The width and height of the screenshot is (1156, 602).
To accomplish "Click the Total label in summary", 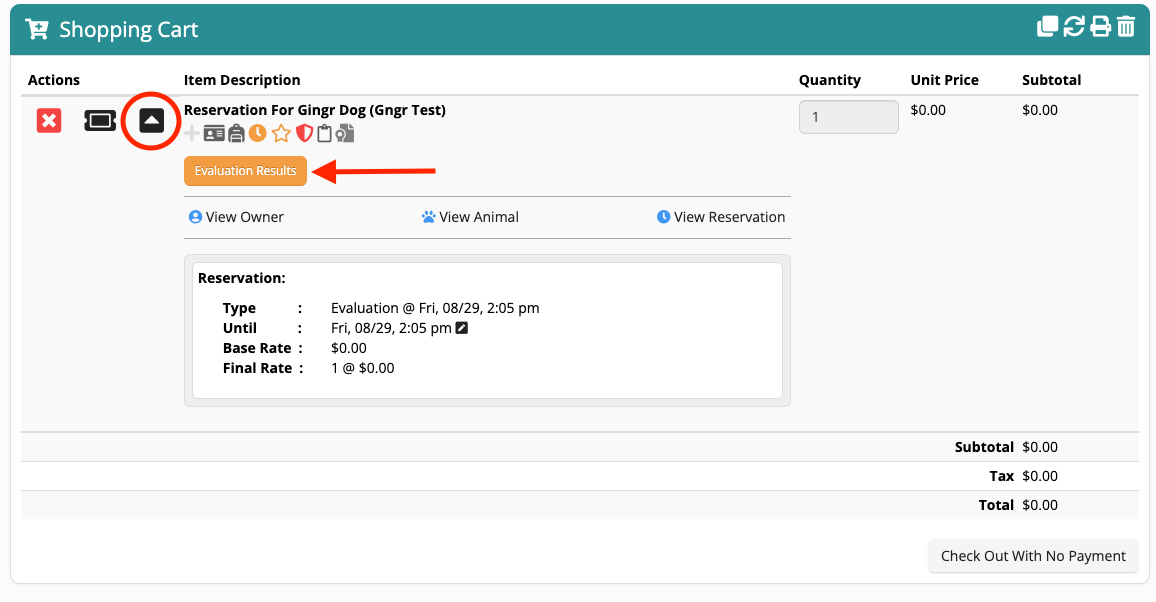I will [x=996, y=505].
